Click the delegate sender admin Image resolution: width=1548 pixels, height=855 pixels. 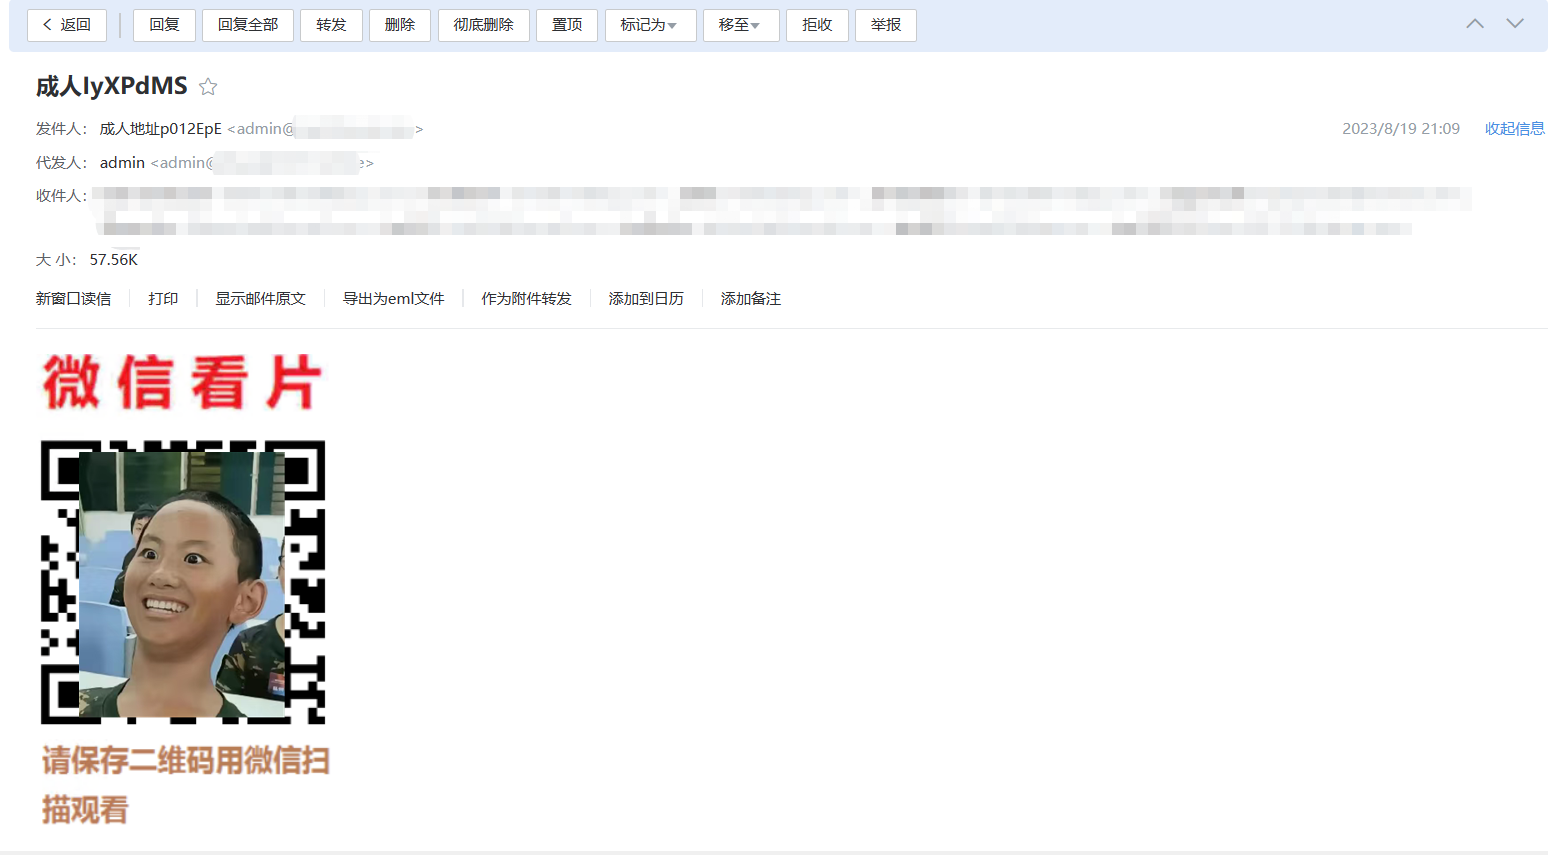122,163
